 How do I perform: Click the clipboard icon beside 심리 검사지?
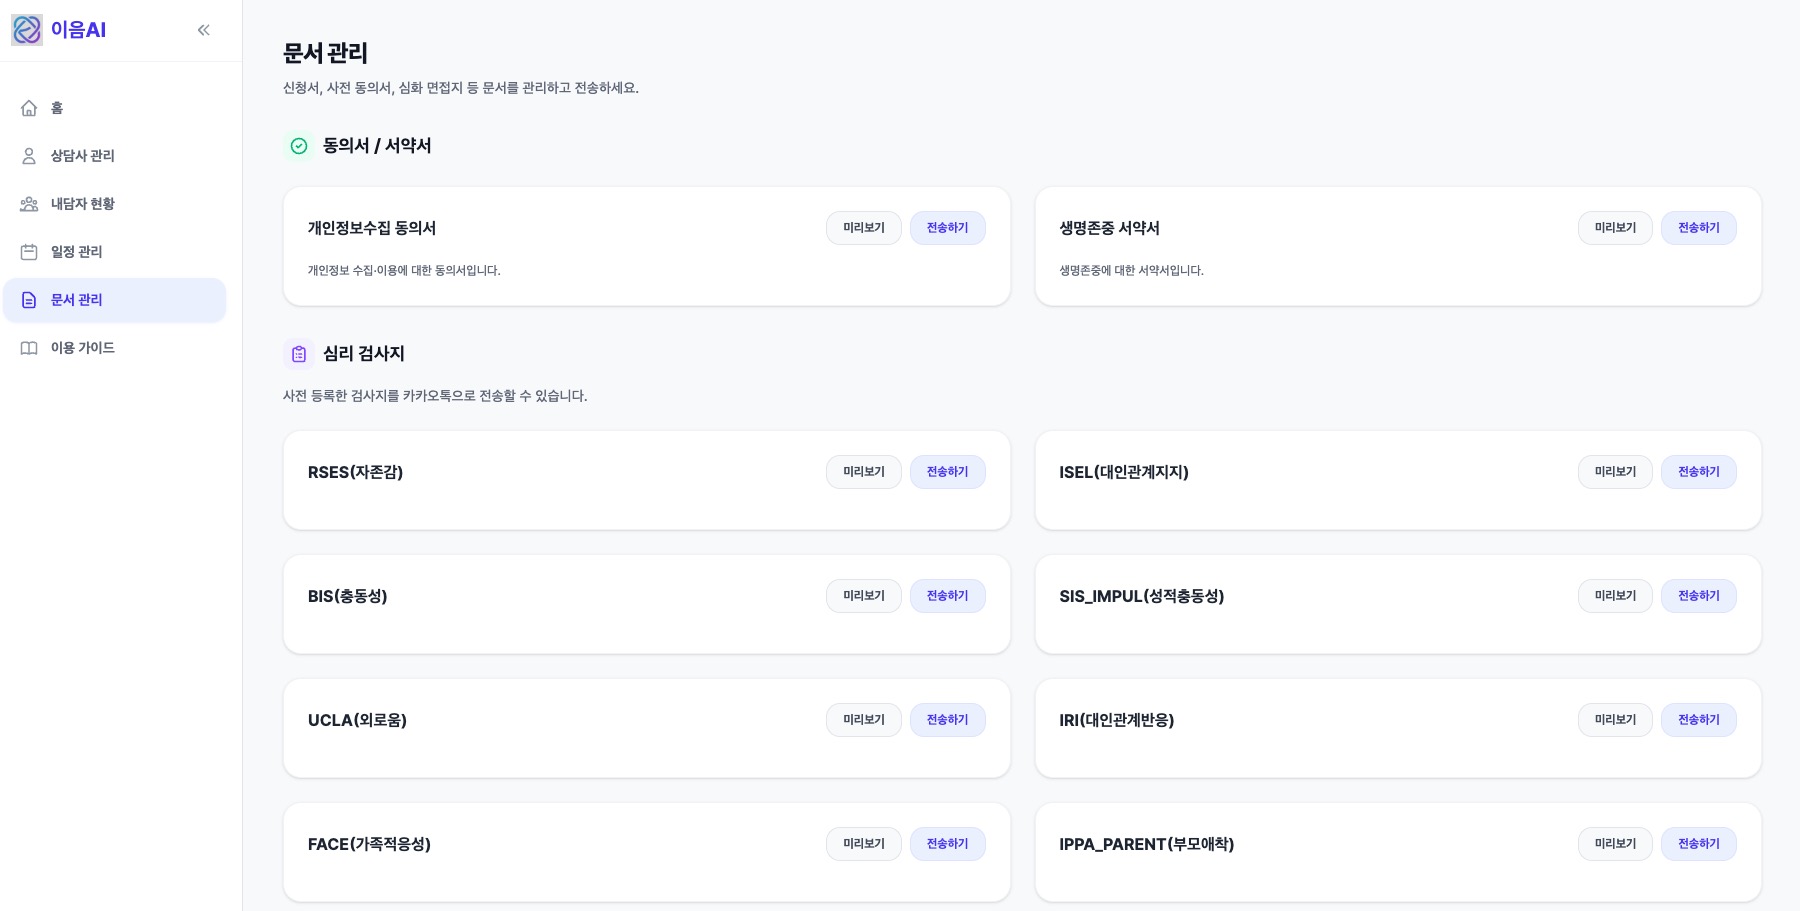pos(299,354)
